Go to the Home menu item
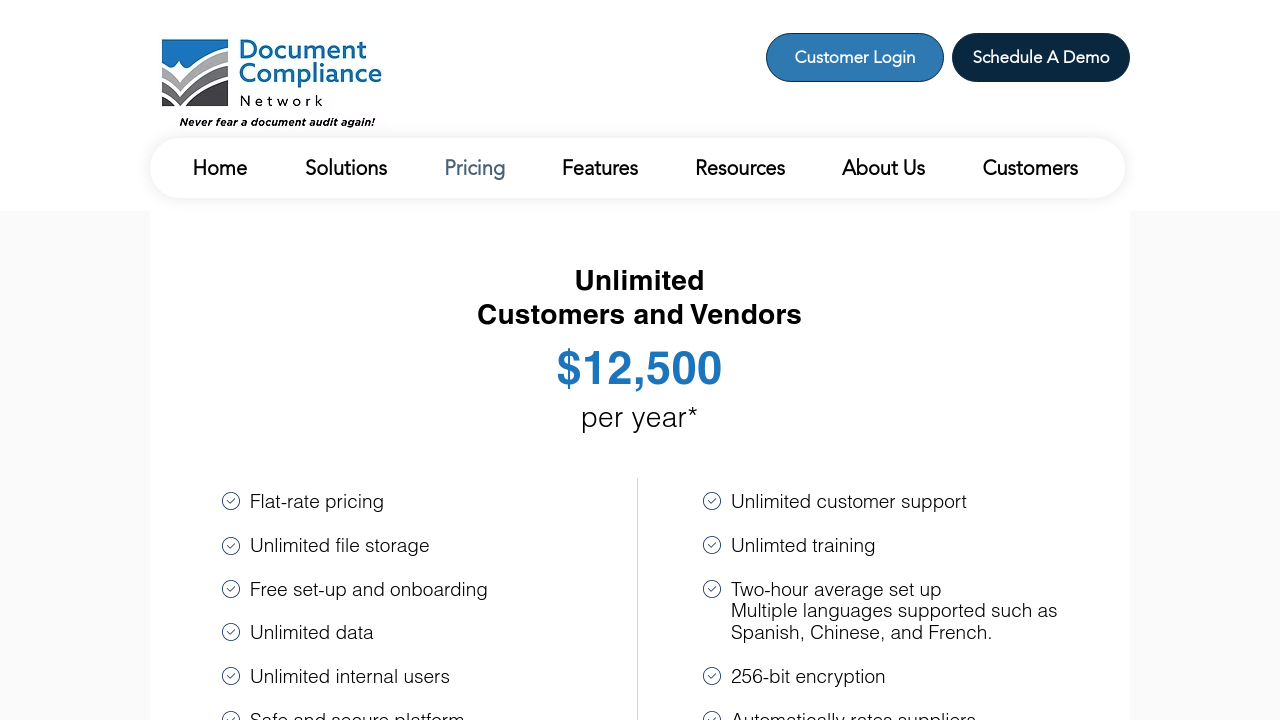1280x720 pixels. pyautogui.click(x=220, y=168)
